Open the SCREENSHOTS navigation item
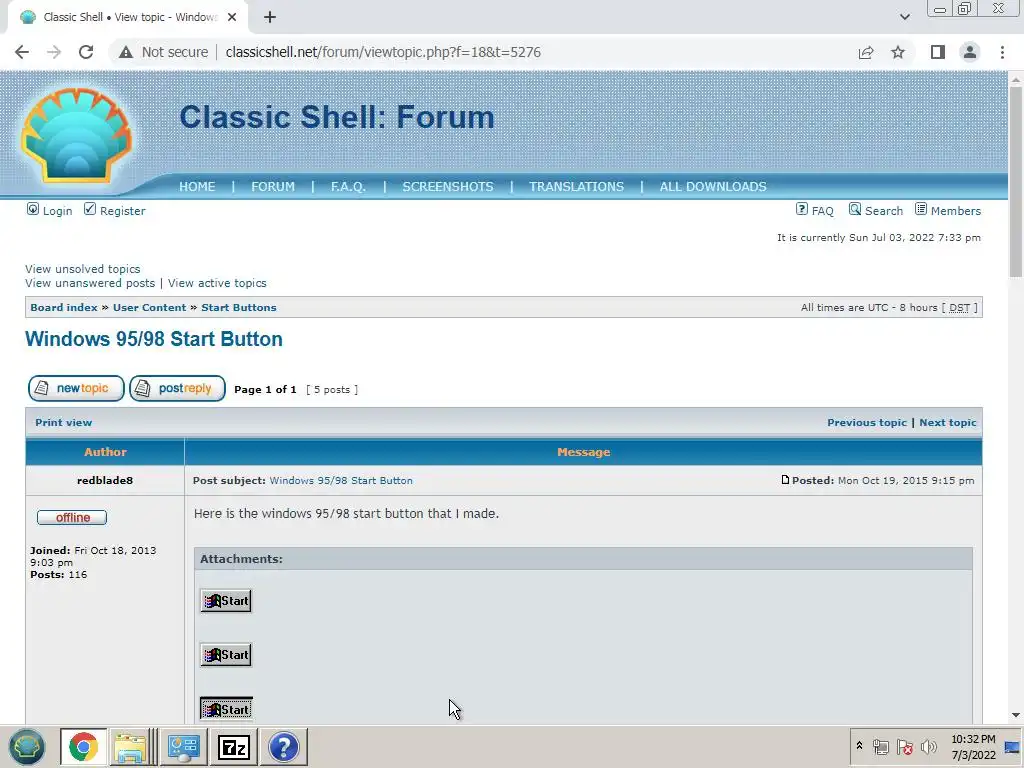The height and width of the screenshot is (768, 1024). [448, 187]
